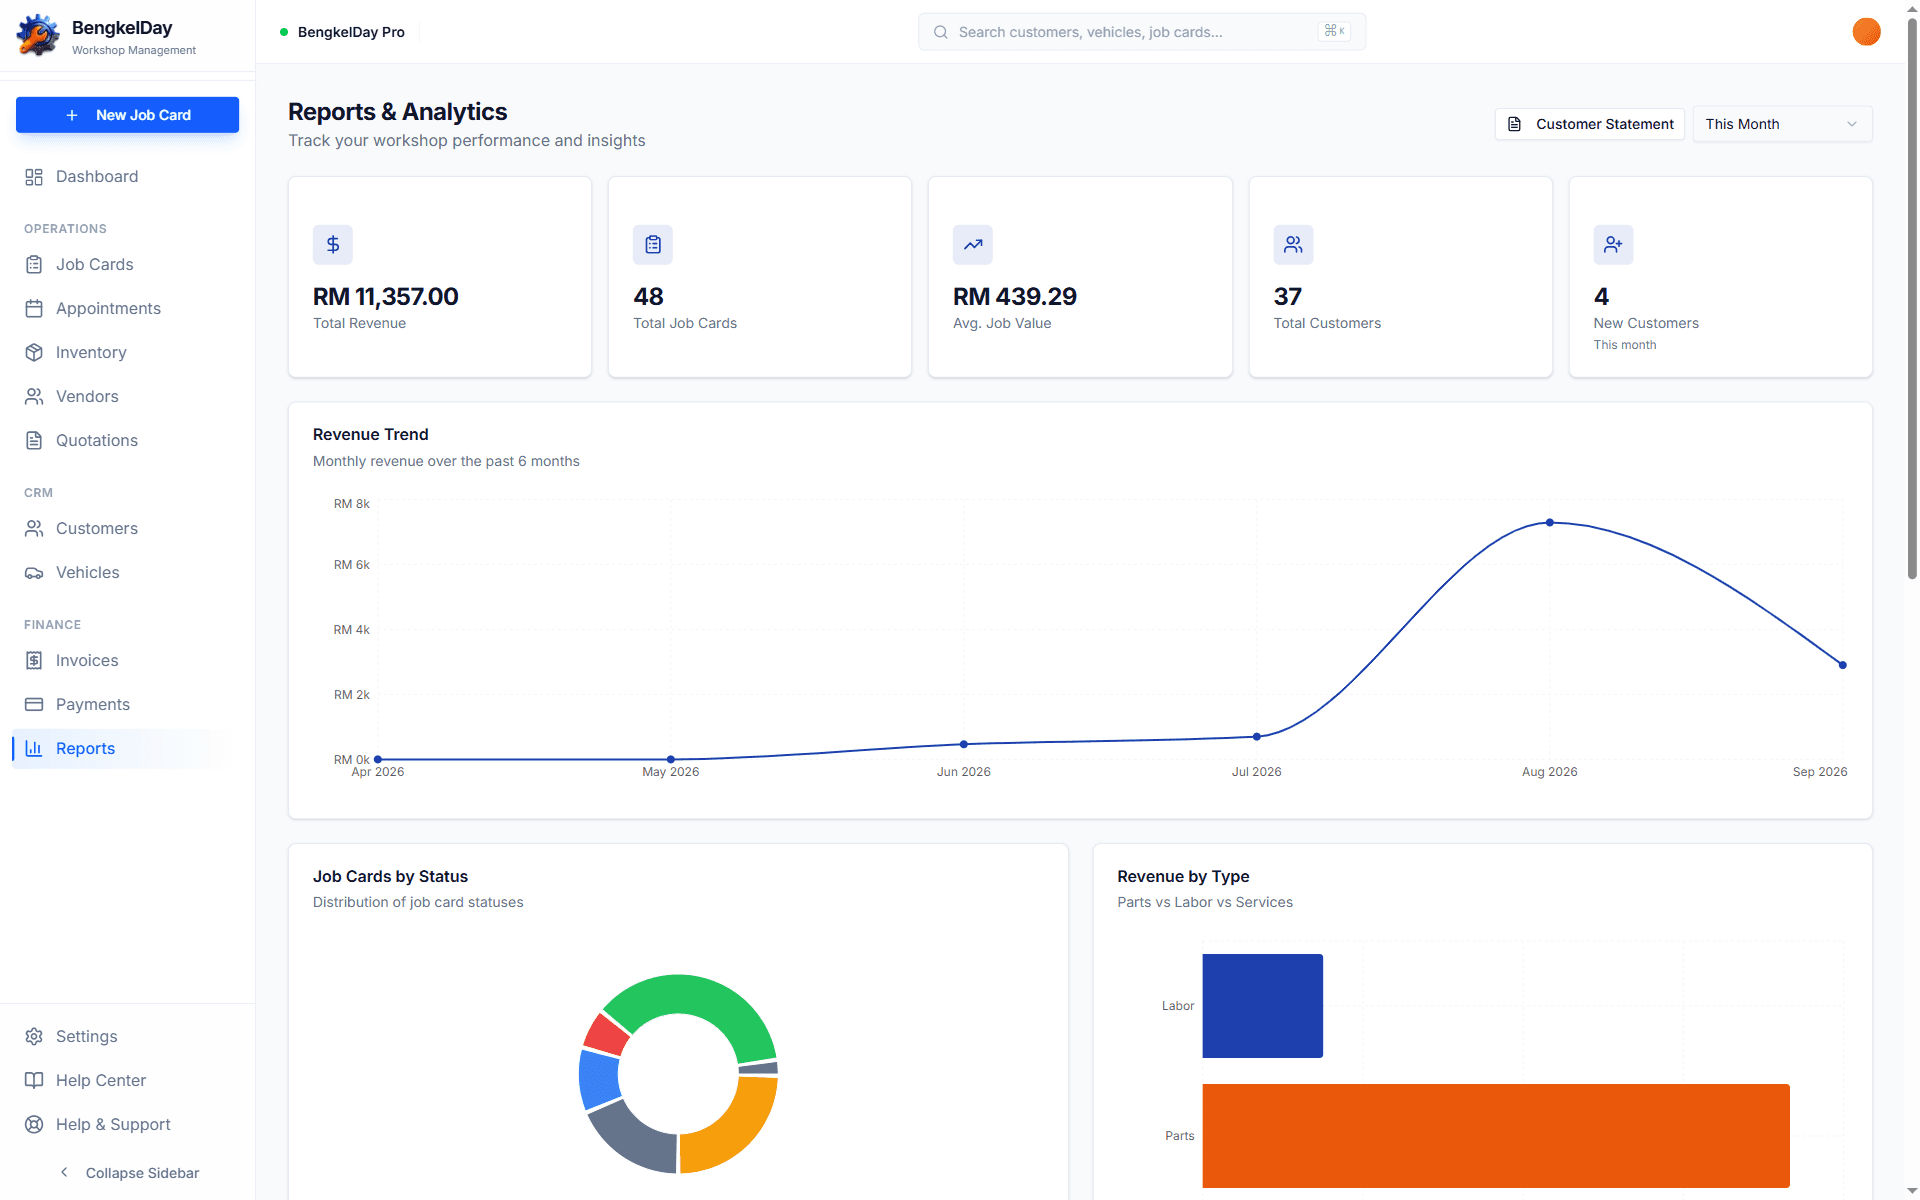Click the BengkelDay gear logo icon
This screenshot has width=1920, height=1200.
coord(38,35)
